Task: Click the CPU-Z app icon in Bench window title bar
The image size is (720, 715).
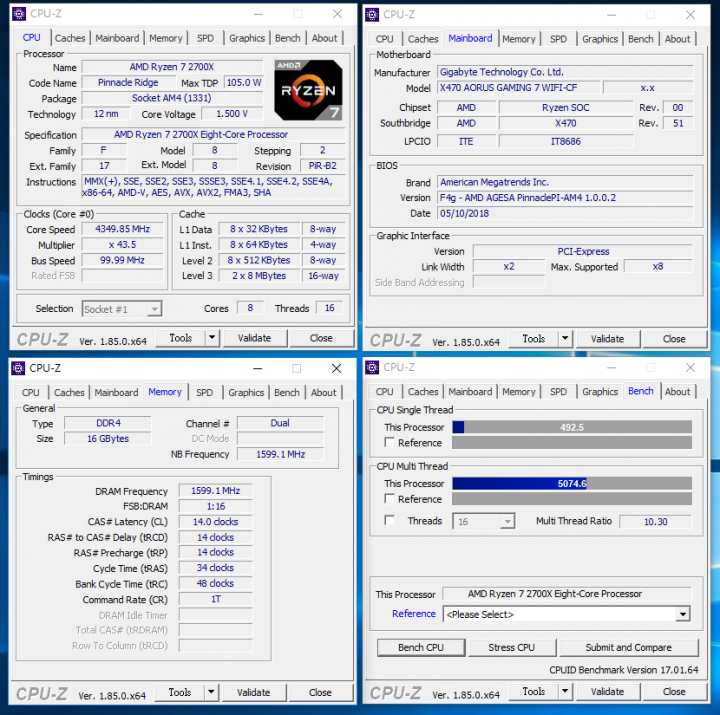Action: 372,367
